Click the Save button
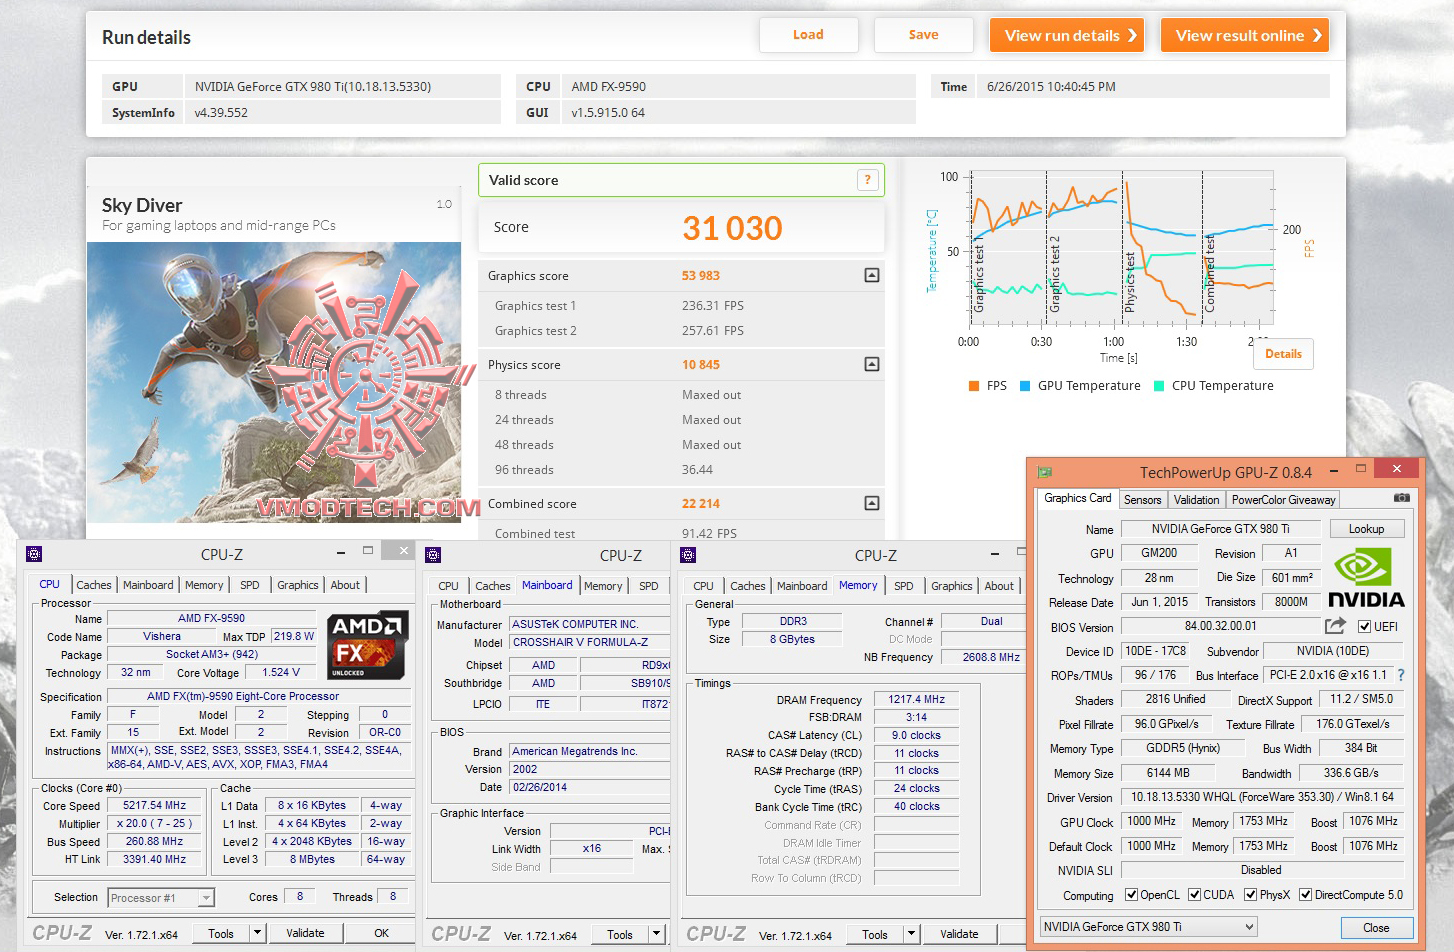 pos(923,35)
